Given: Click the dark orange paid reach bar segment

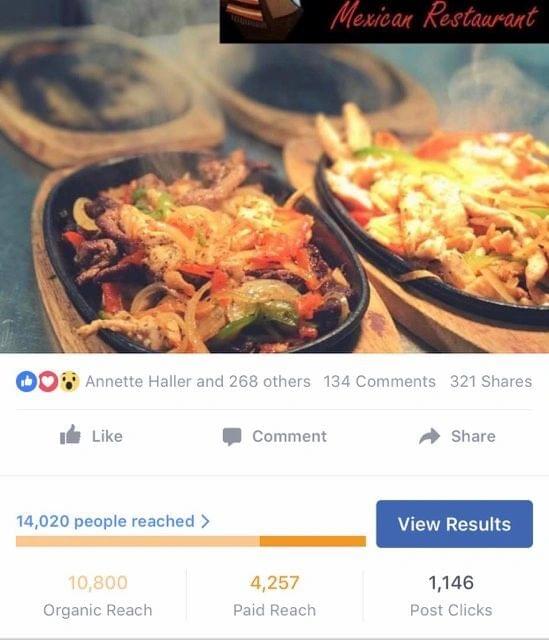Looking at the screenshot, I should [x=313, y=541].
